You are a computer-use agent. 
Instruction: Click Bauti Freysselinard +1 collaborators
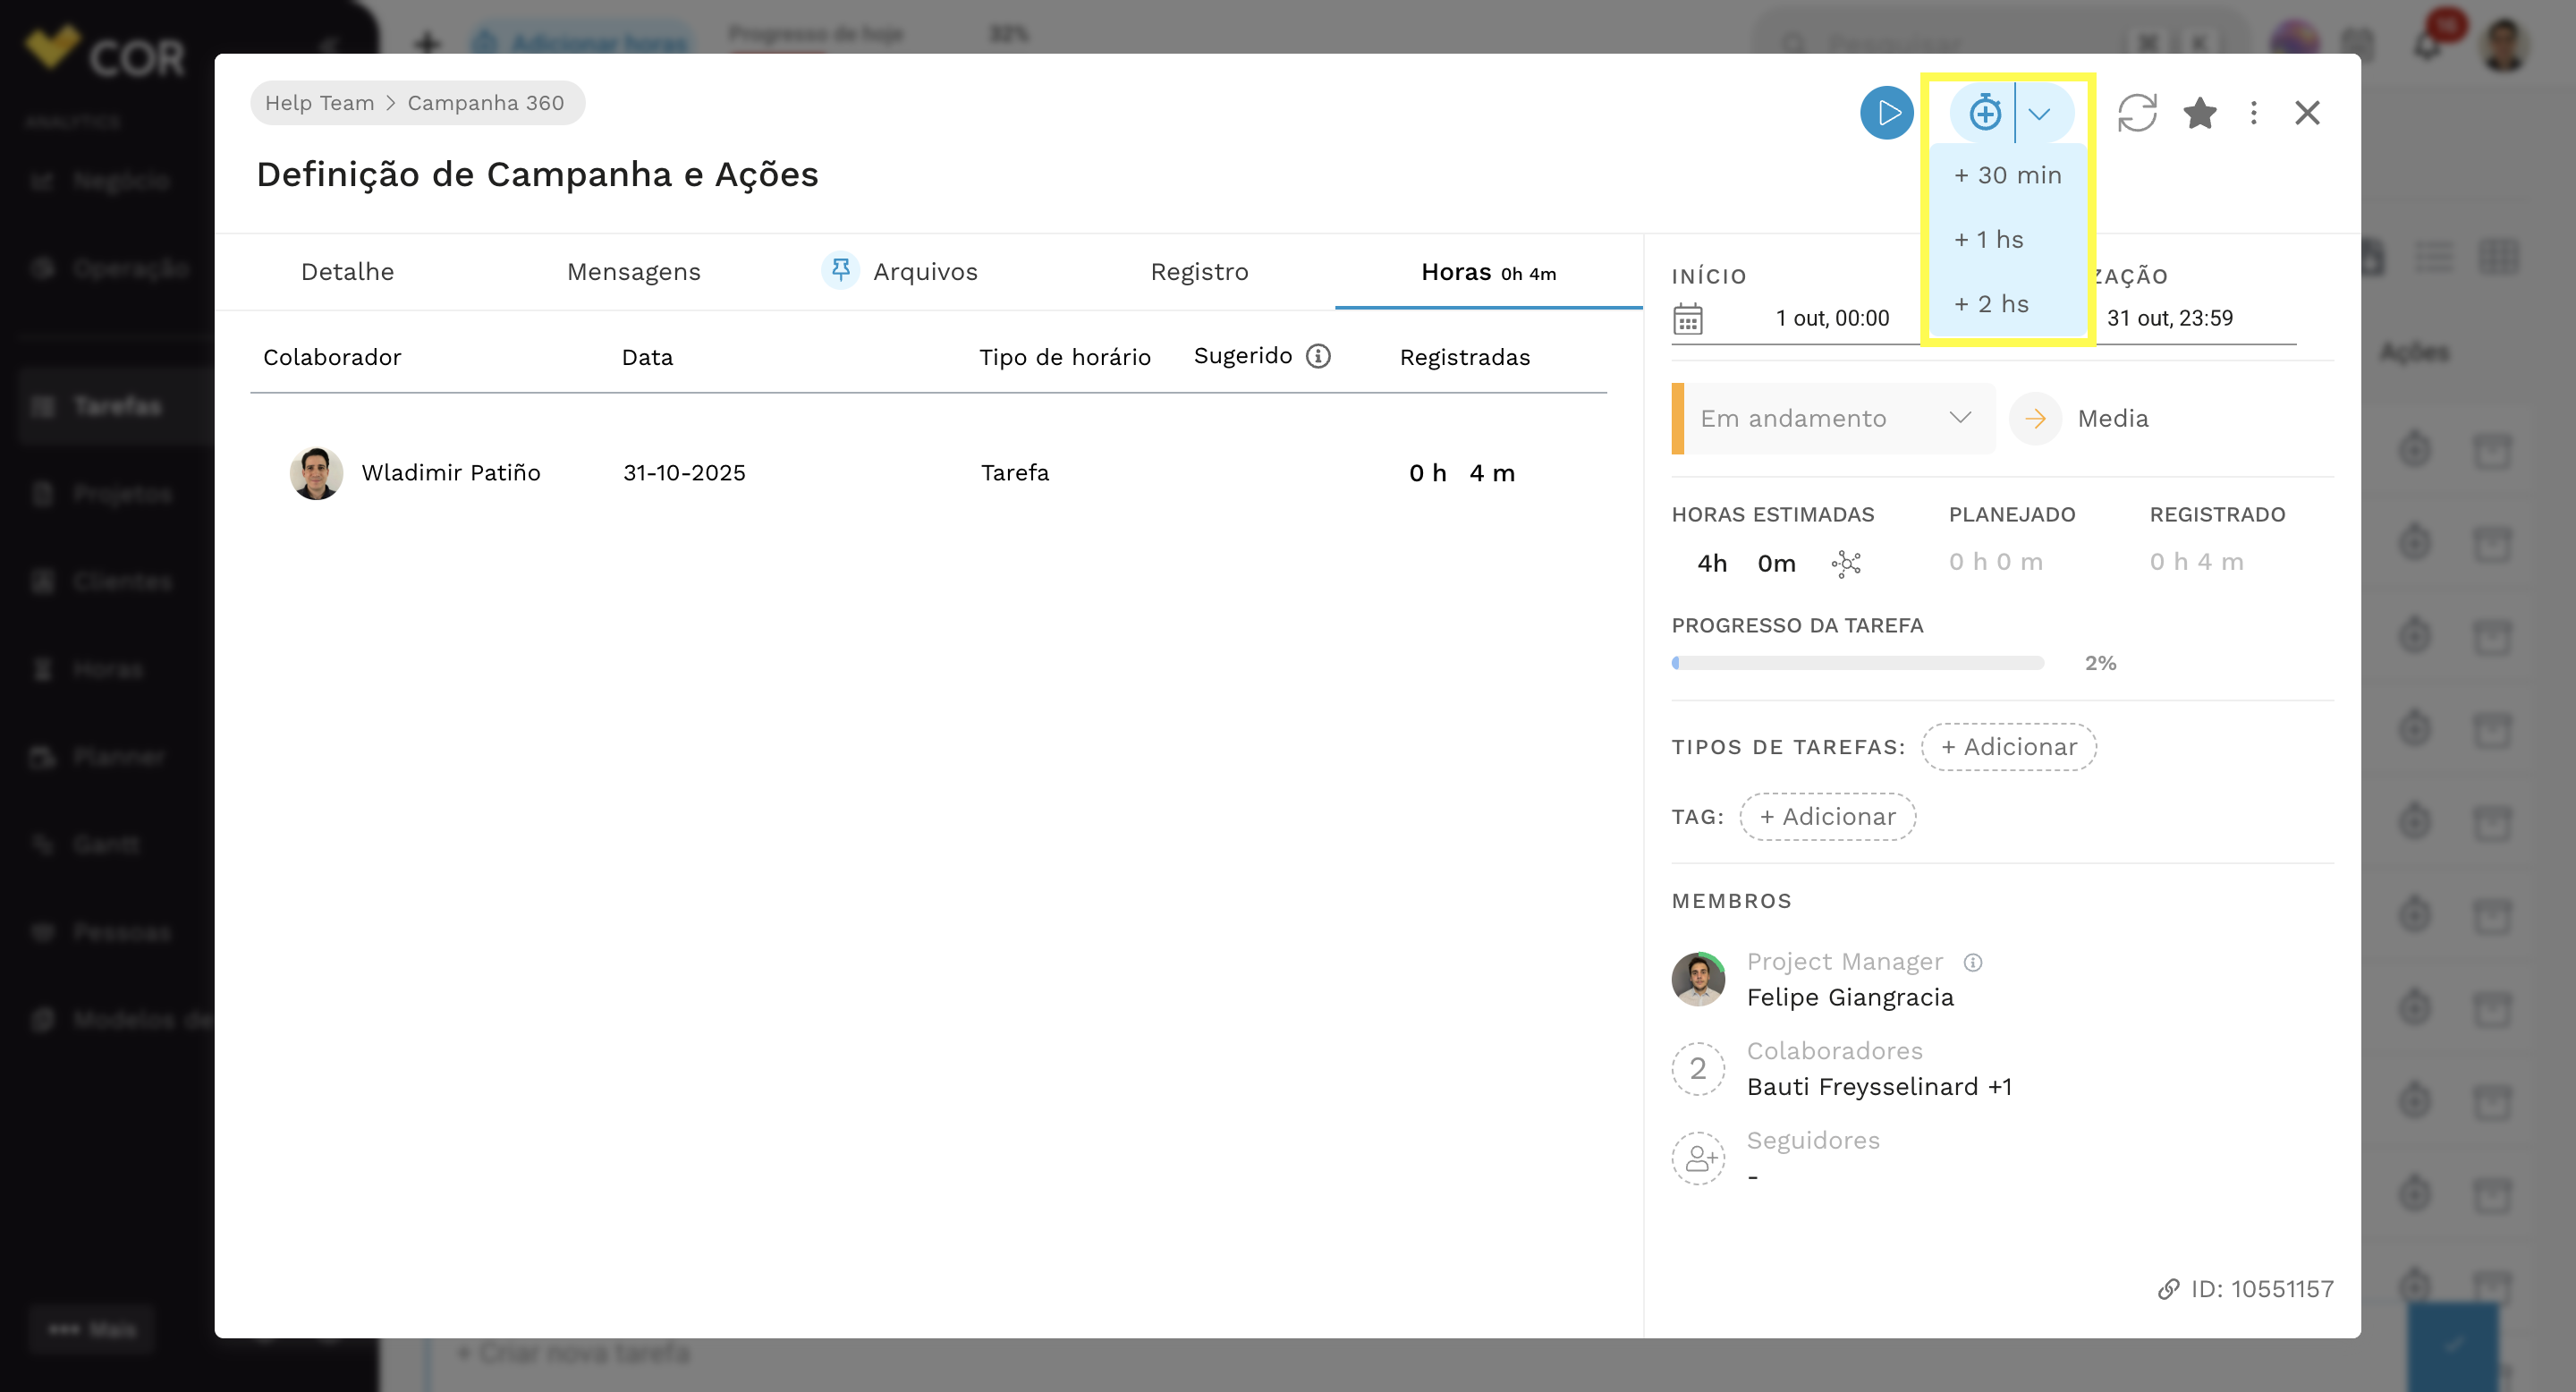tap(1879, 1087)
